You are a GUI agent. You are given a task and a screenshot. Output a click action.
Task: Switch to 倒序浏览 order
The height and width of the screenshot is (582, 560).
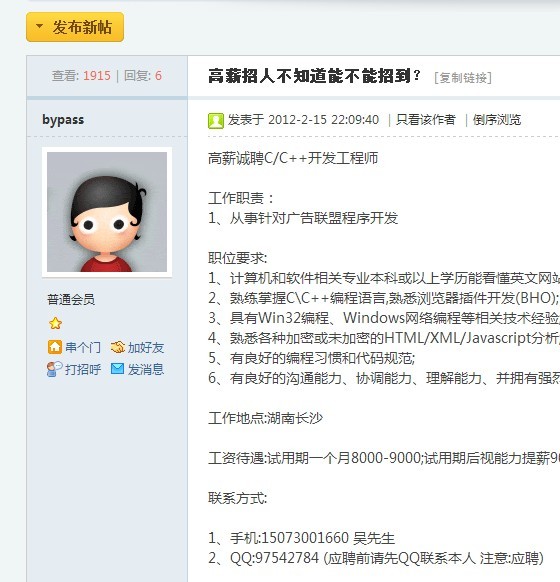pos(497,120)
